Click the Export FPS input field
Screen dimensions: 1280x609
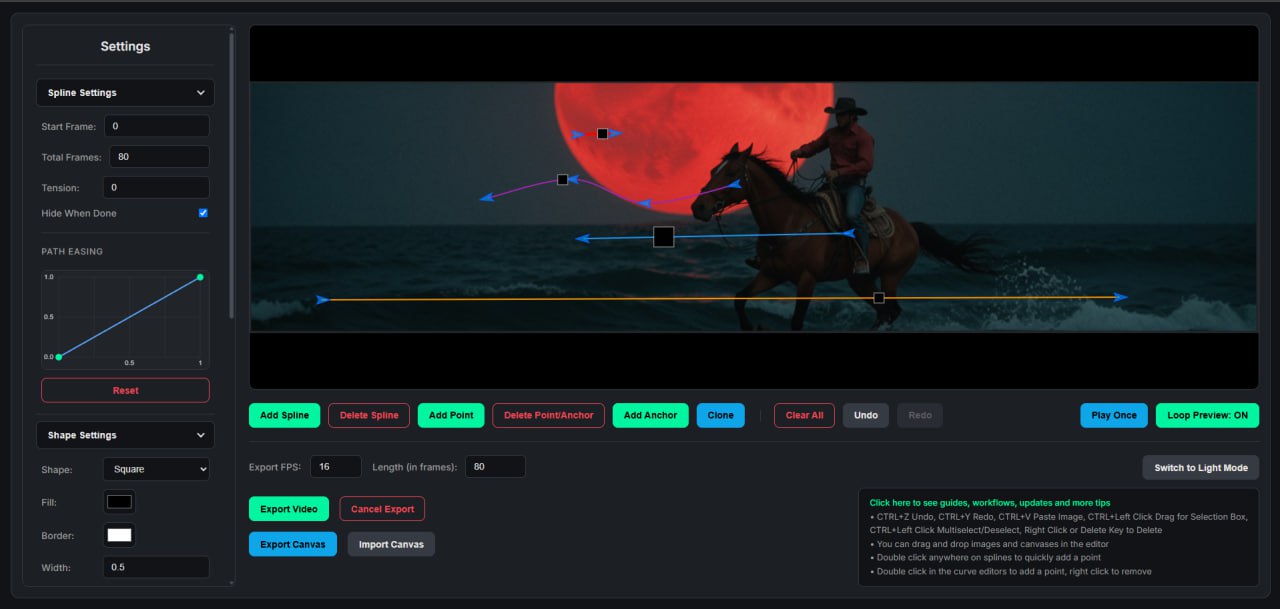335,467
